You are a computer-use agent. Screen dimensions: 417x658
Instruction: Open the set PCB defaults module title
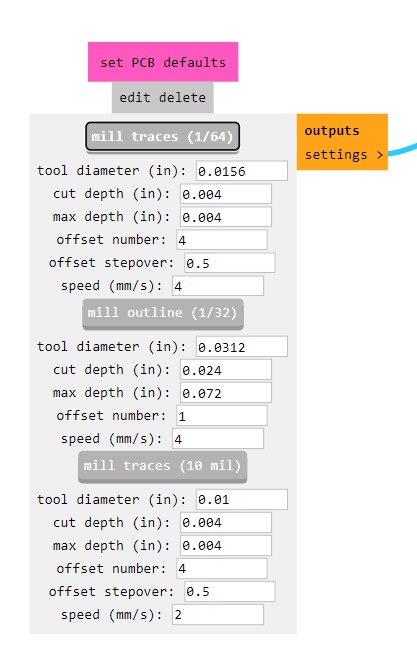[163, 62]
